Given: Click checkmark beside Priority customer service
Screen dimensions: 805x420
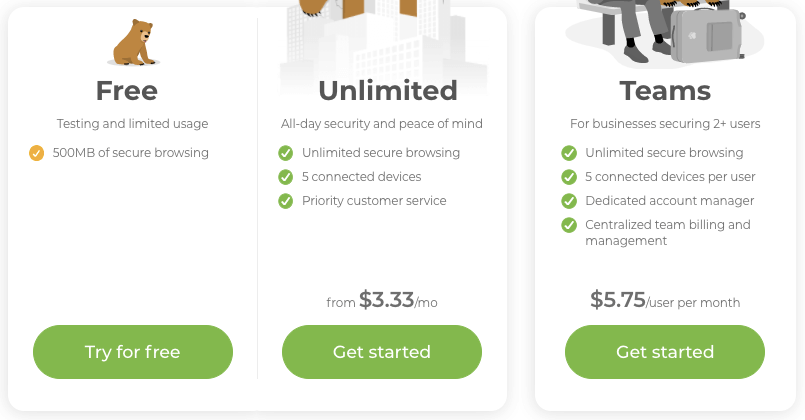Looking at the screenshot, I should click(285, 201).
